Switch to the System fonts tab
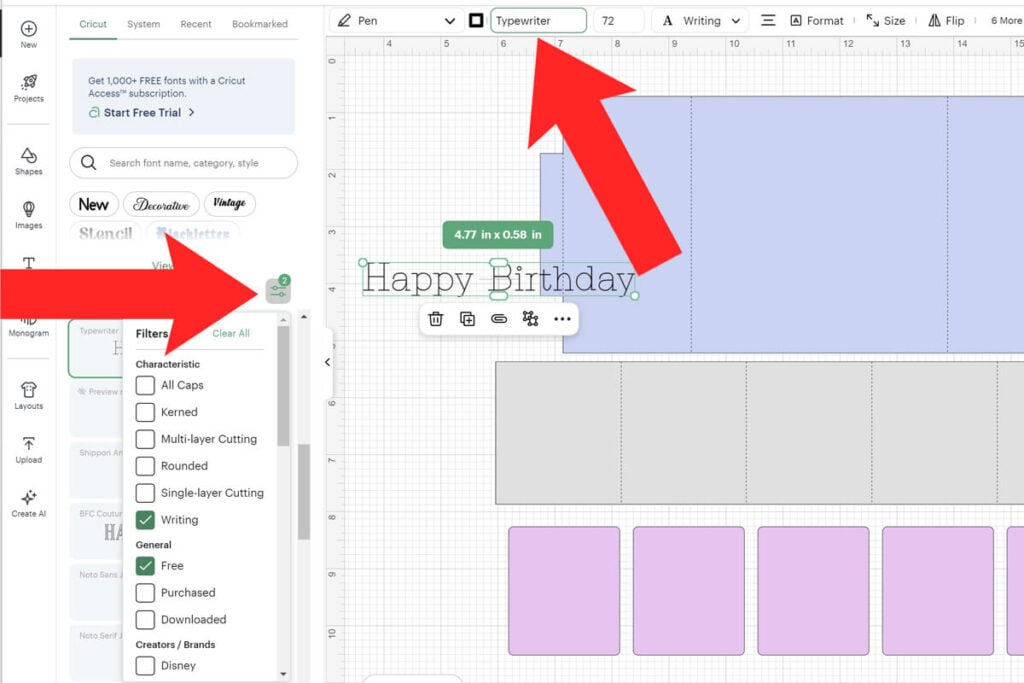The height and width of the screenshot is (683, 1024). coord(143,24)
